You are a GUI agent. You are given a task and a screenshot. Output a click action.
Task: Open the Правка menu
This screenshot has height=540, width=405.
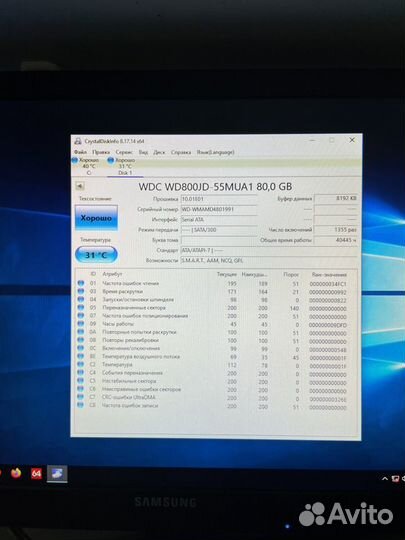(x=101, y=152)
